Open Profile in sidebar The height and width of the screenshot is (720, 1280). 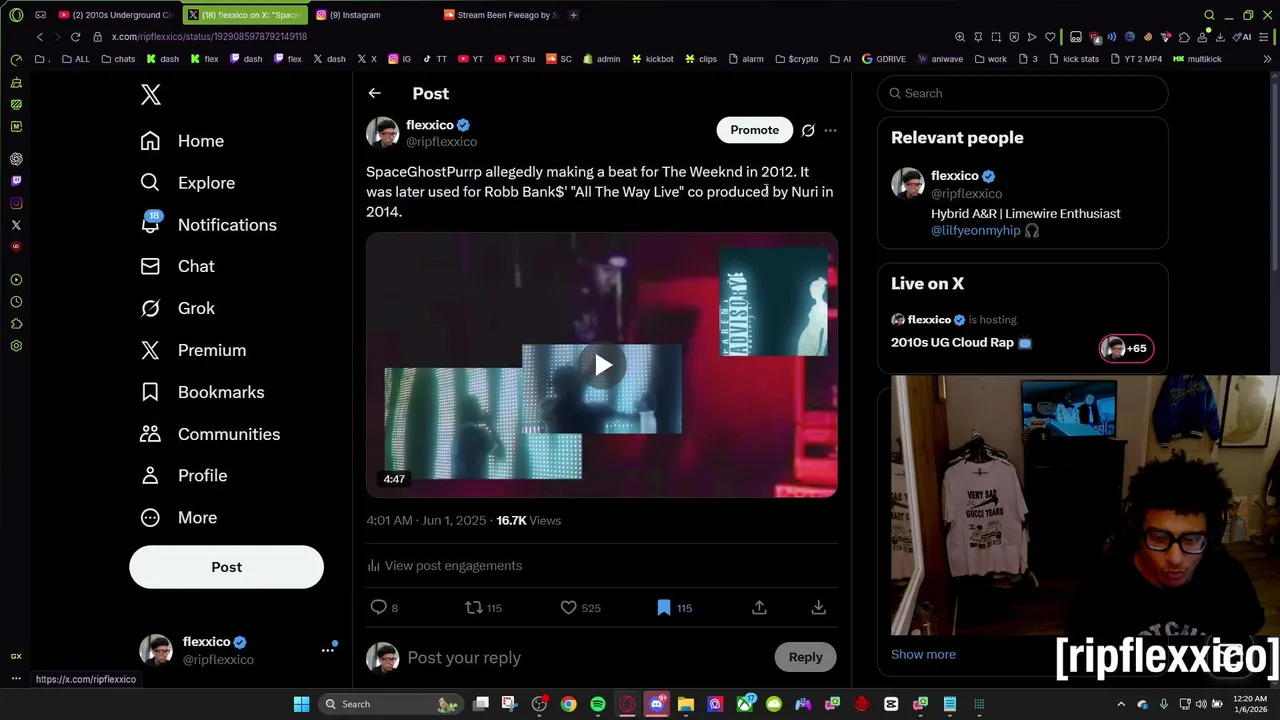(184, 475)
